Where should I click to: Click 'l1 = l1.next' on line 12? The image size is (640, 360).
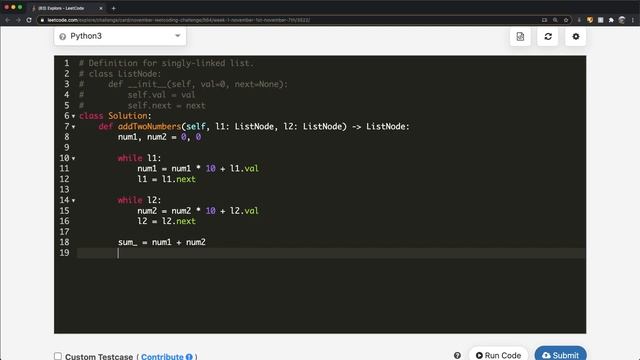coord(167,179)
